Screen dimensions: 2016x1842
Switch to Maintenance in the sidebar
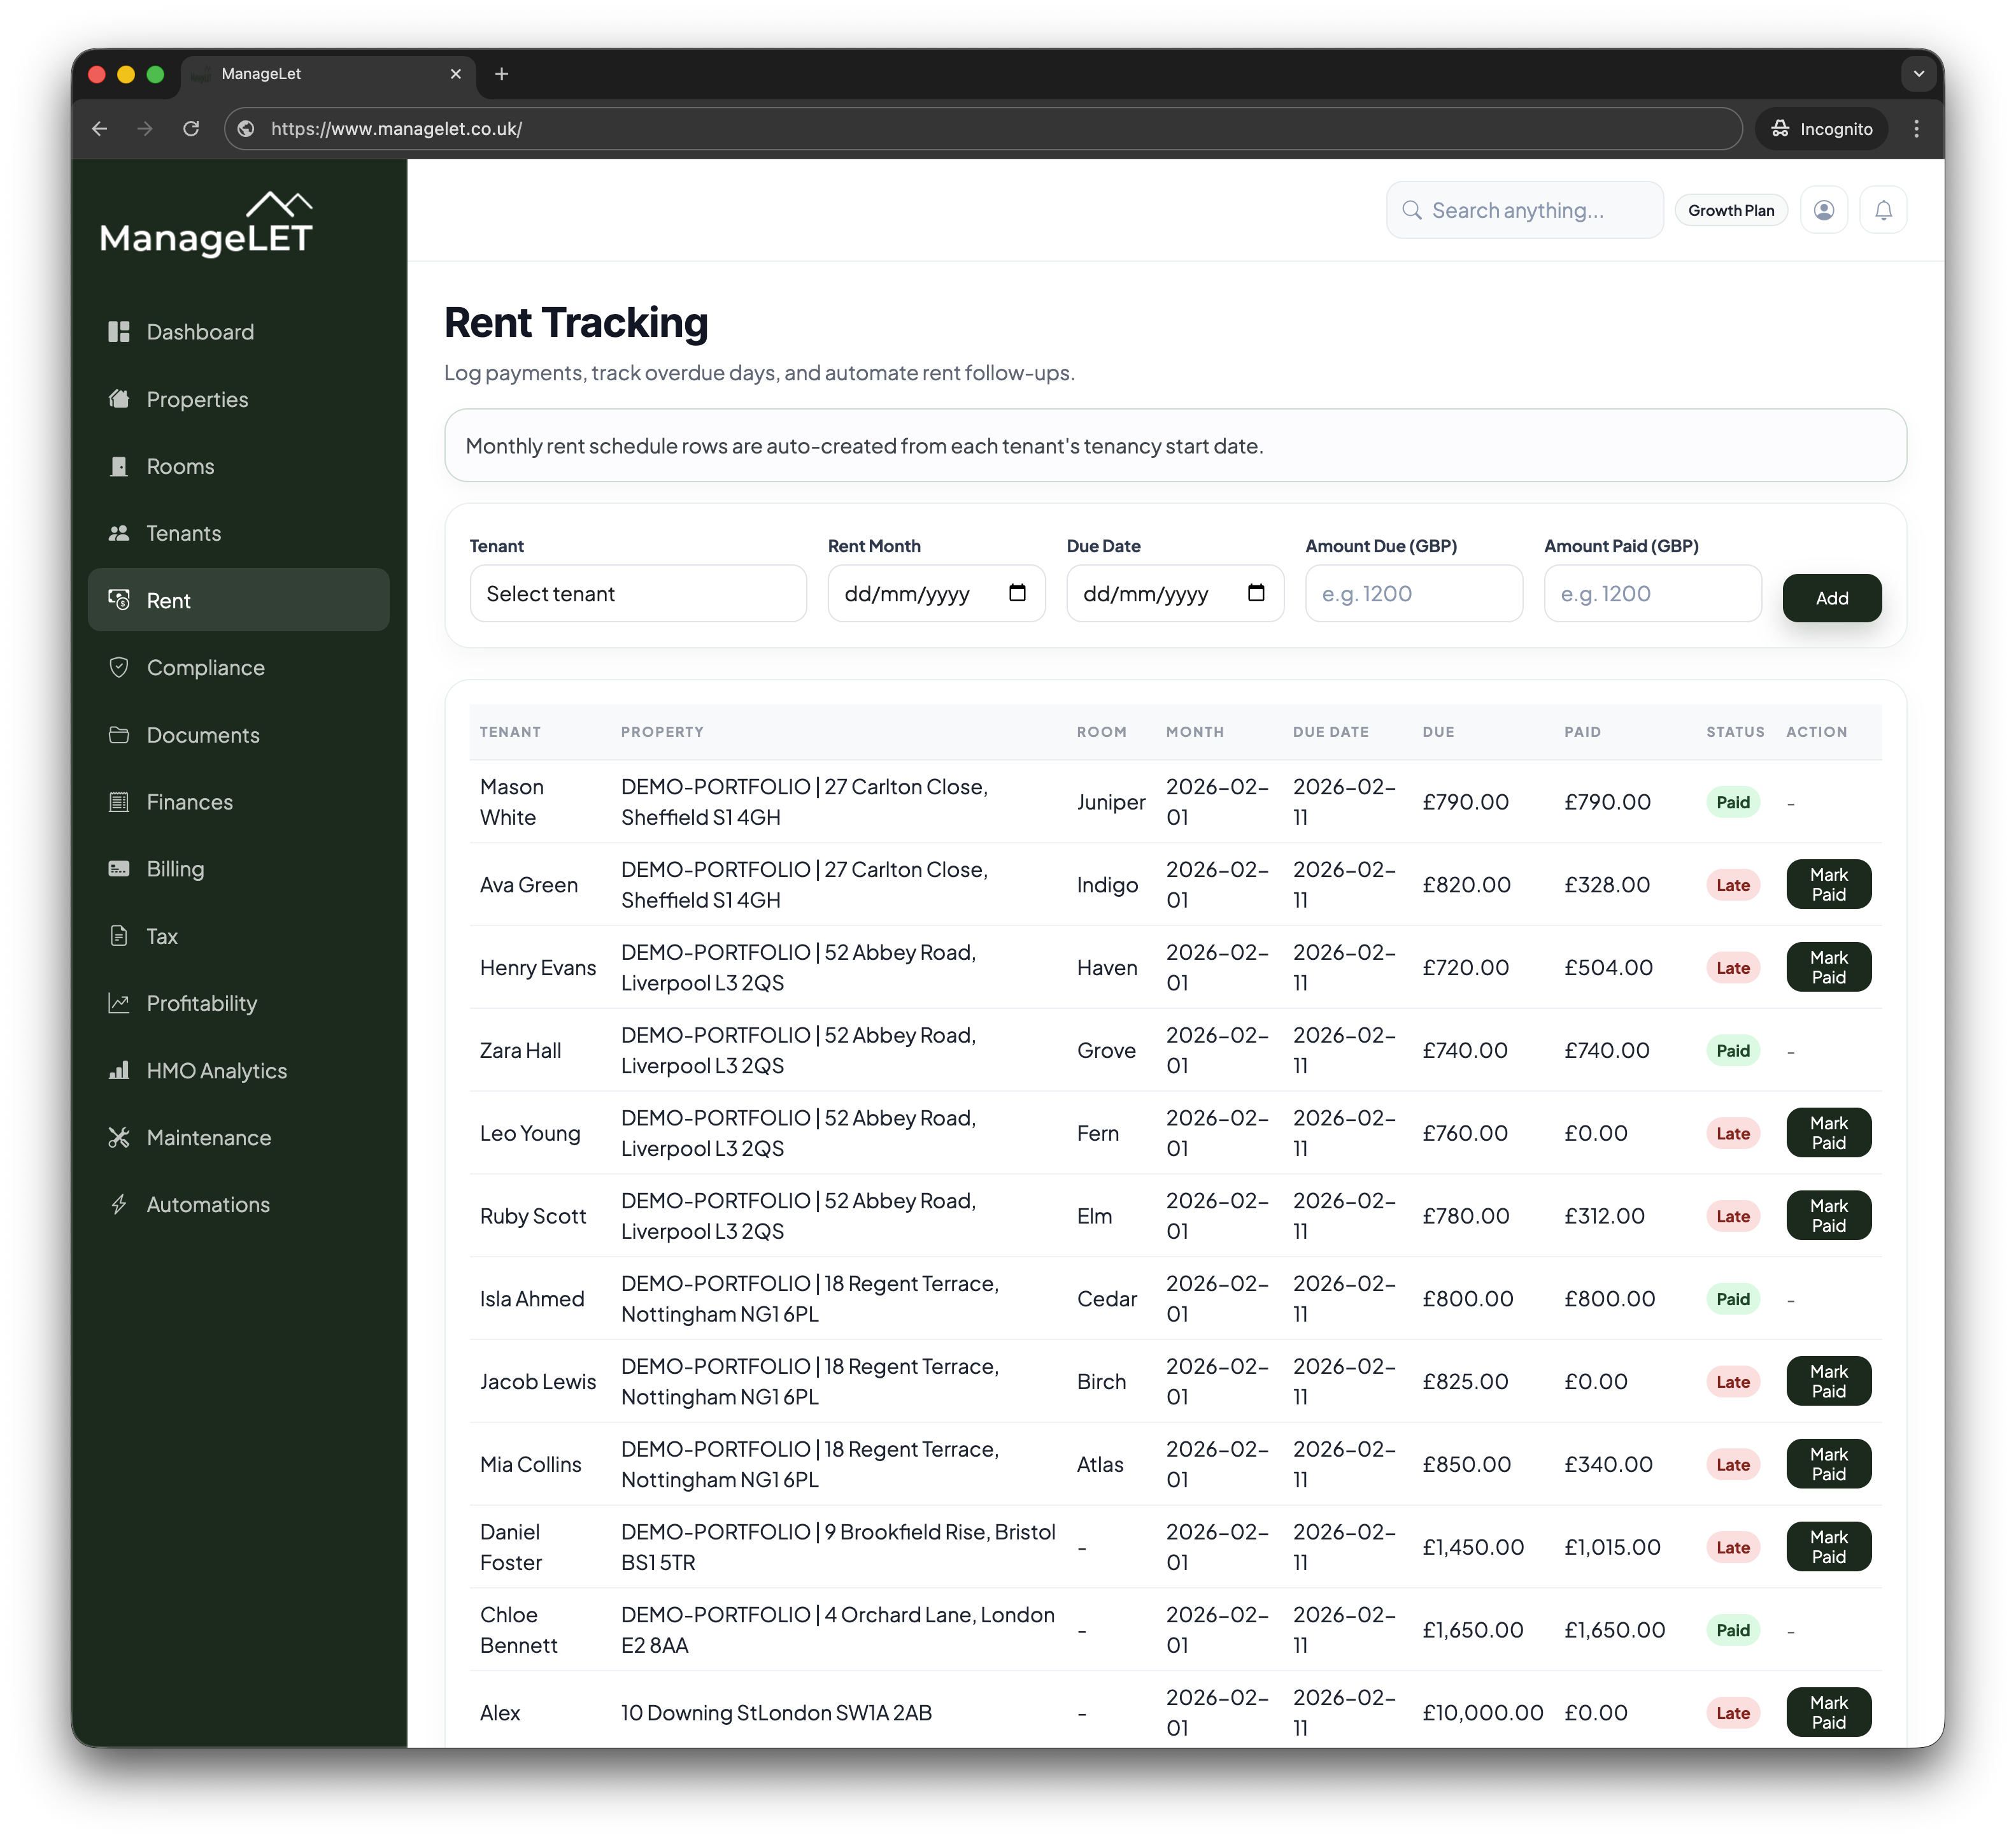[x=208, y=1137]
